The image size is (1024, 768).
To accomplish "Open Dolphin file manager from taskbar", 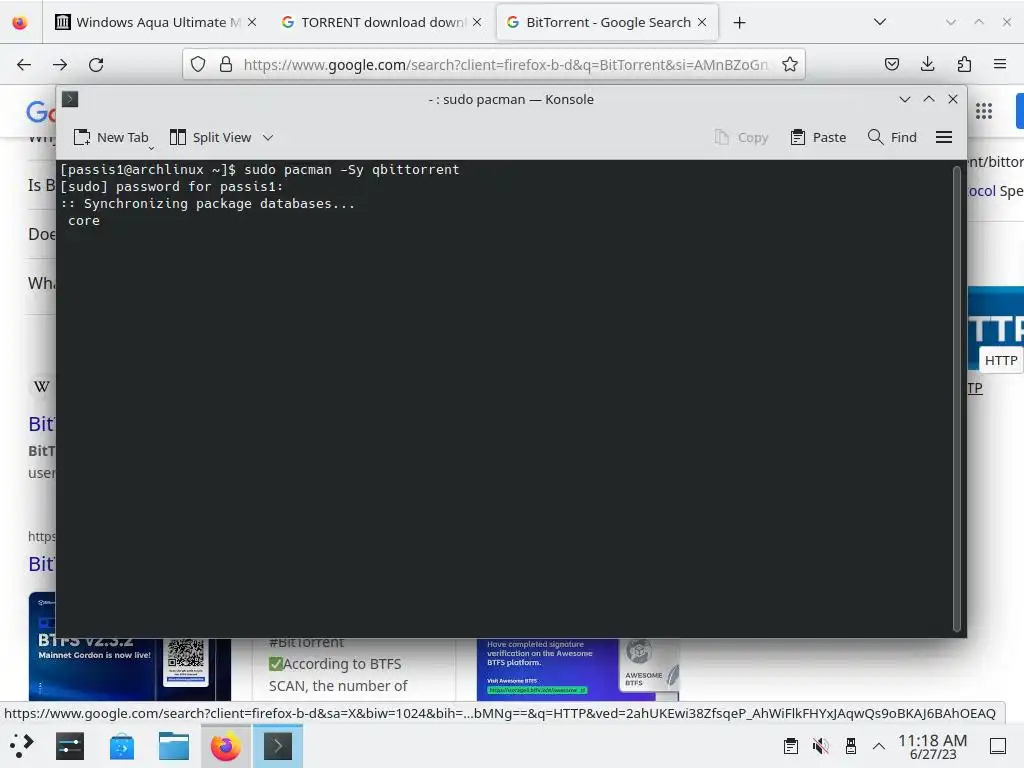I will click(x=174, y=746).
